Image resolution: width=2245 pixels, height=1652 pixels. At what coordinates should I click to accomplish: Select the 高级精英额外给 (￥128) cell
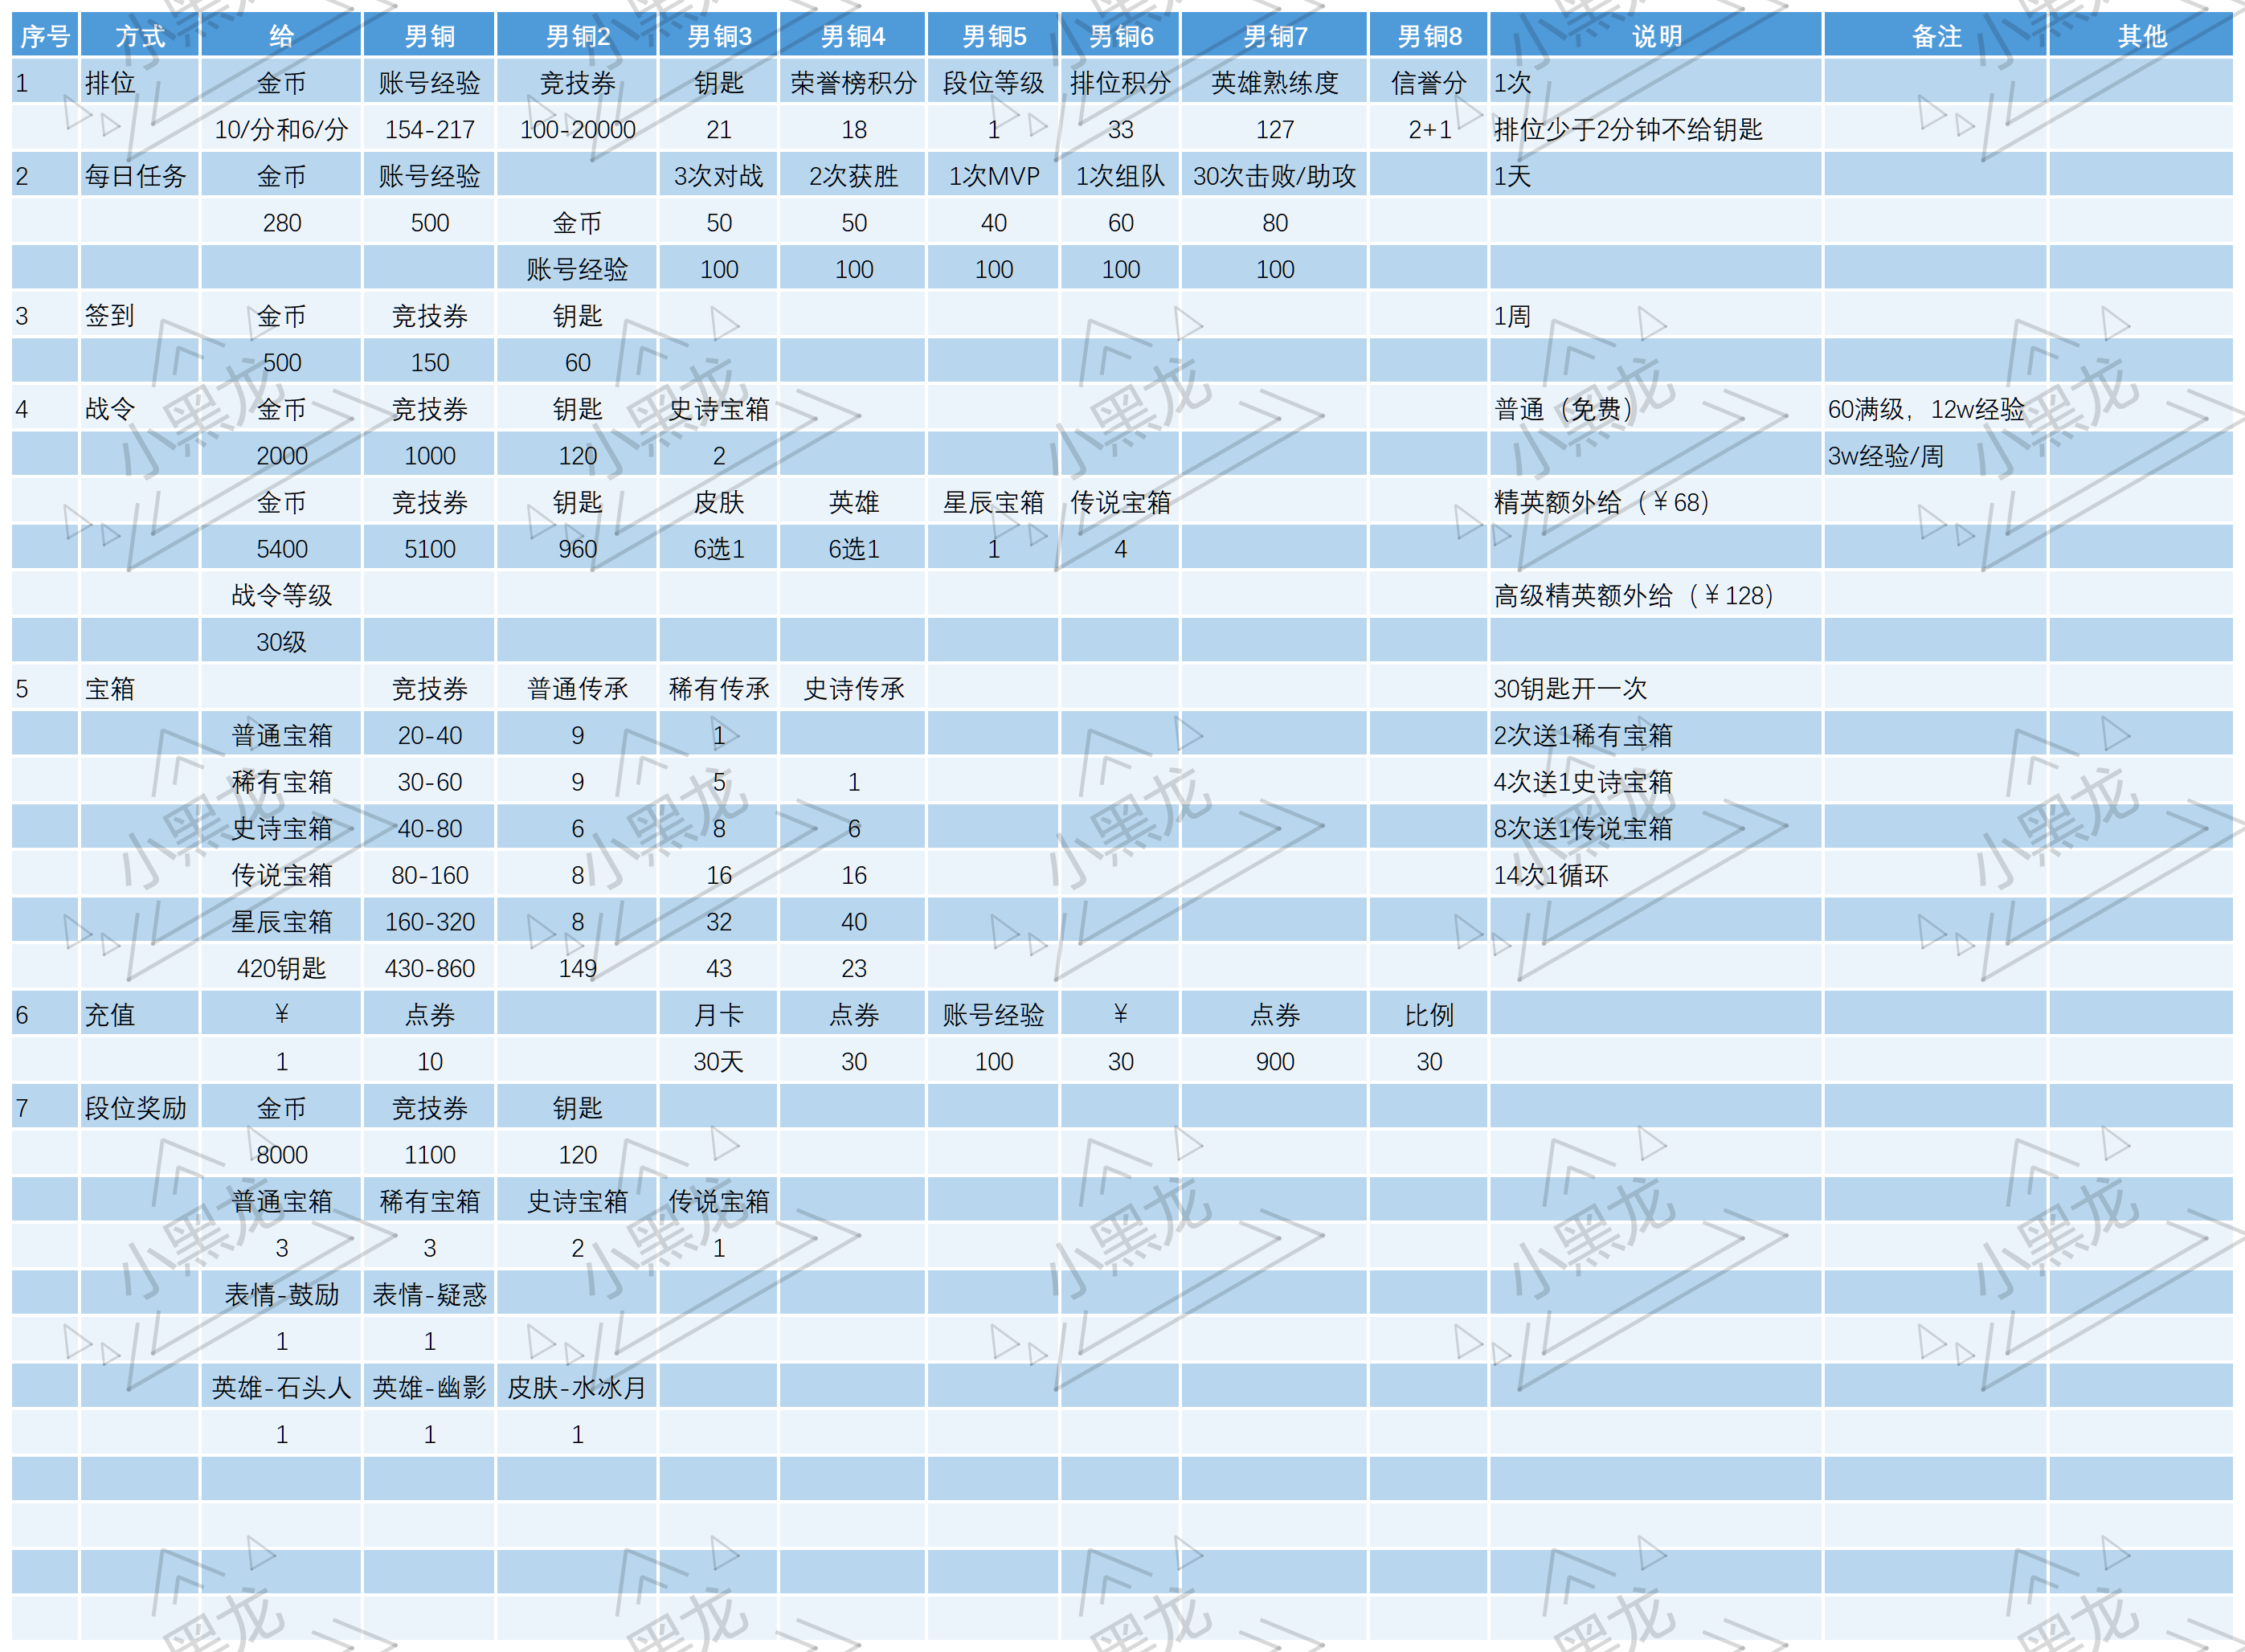click(x=1633, y=596)
